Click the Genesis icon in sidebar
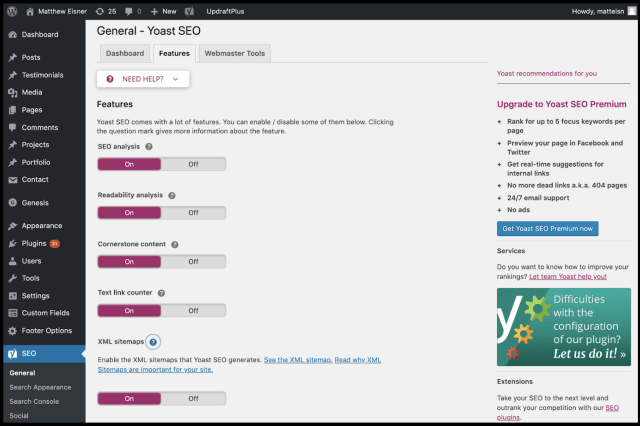The width and height of the screenshot is (640, 426). pyautogui.click(x=13, y=202)
